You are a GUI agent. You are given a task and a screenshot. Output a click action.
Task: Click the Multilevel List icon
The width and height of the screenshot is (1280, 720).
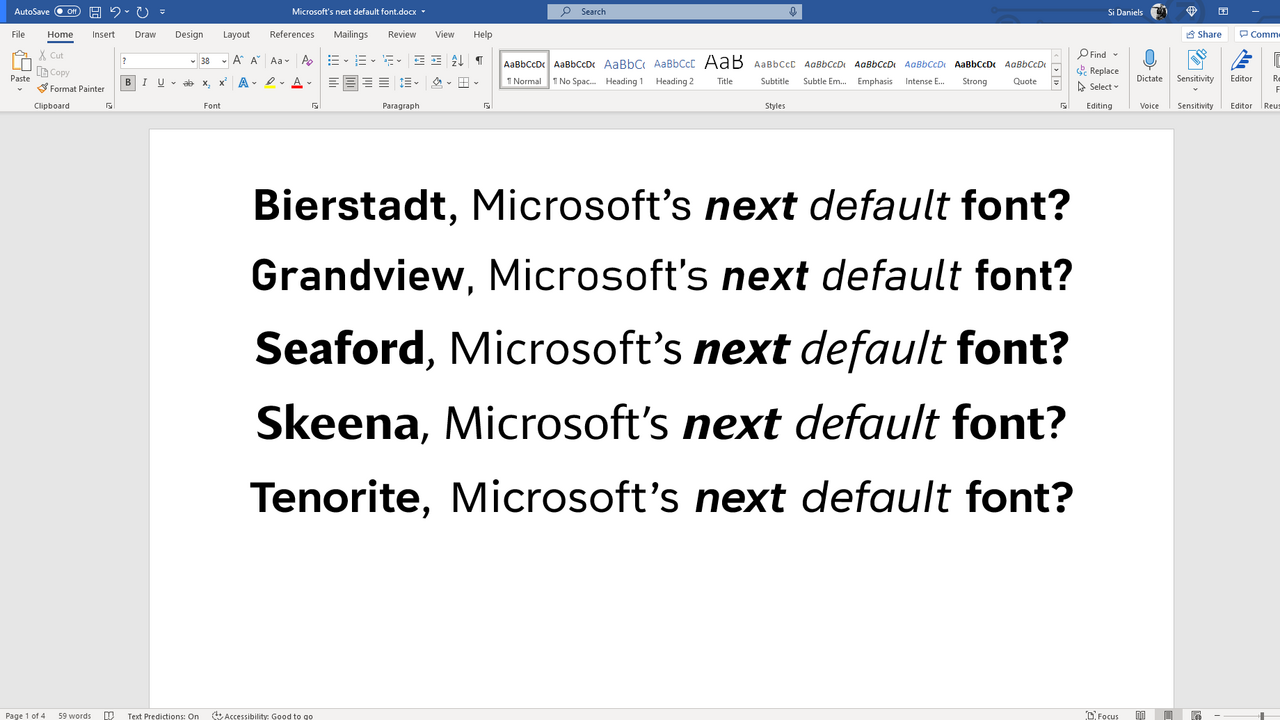click(x=386, y=61)
